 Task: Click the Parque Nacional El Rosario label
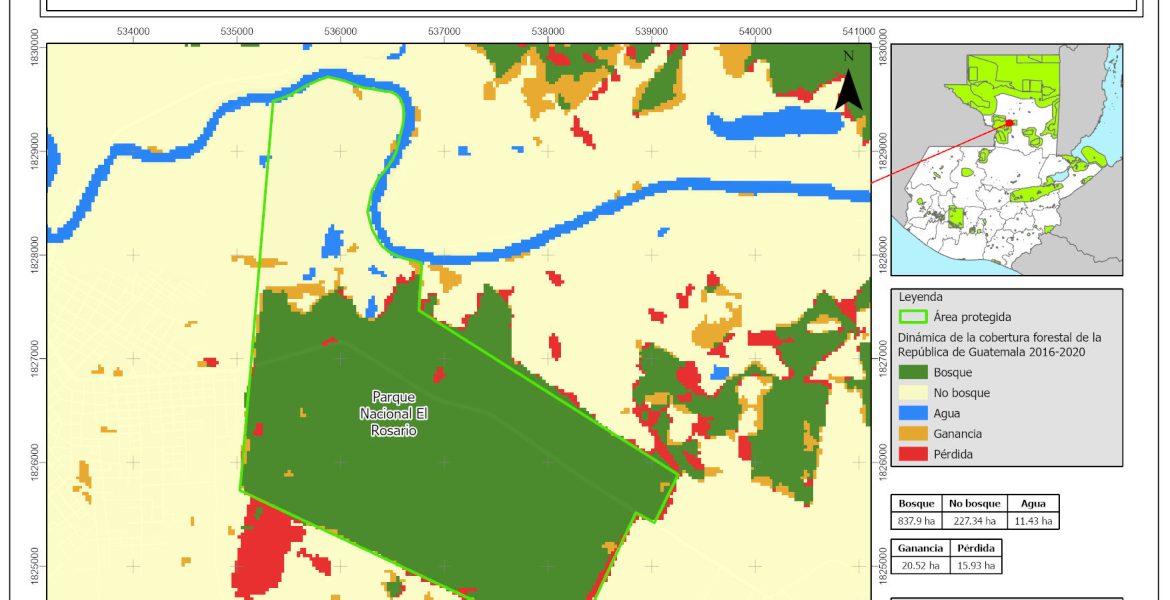click(387, 414)
